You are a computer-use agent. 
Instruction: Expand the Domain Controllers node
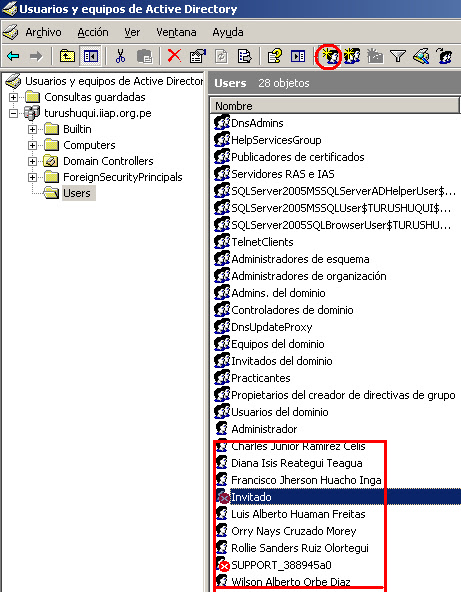[x=32, y=161]
